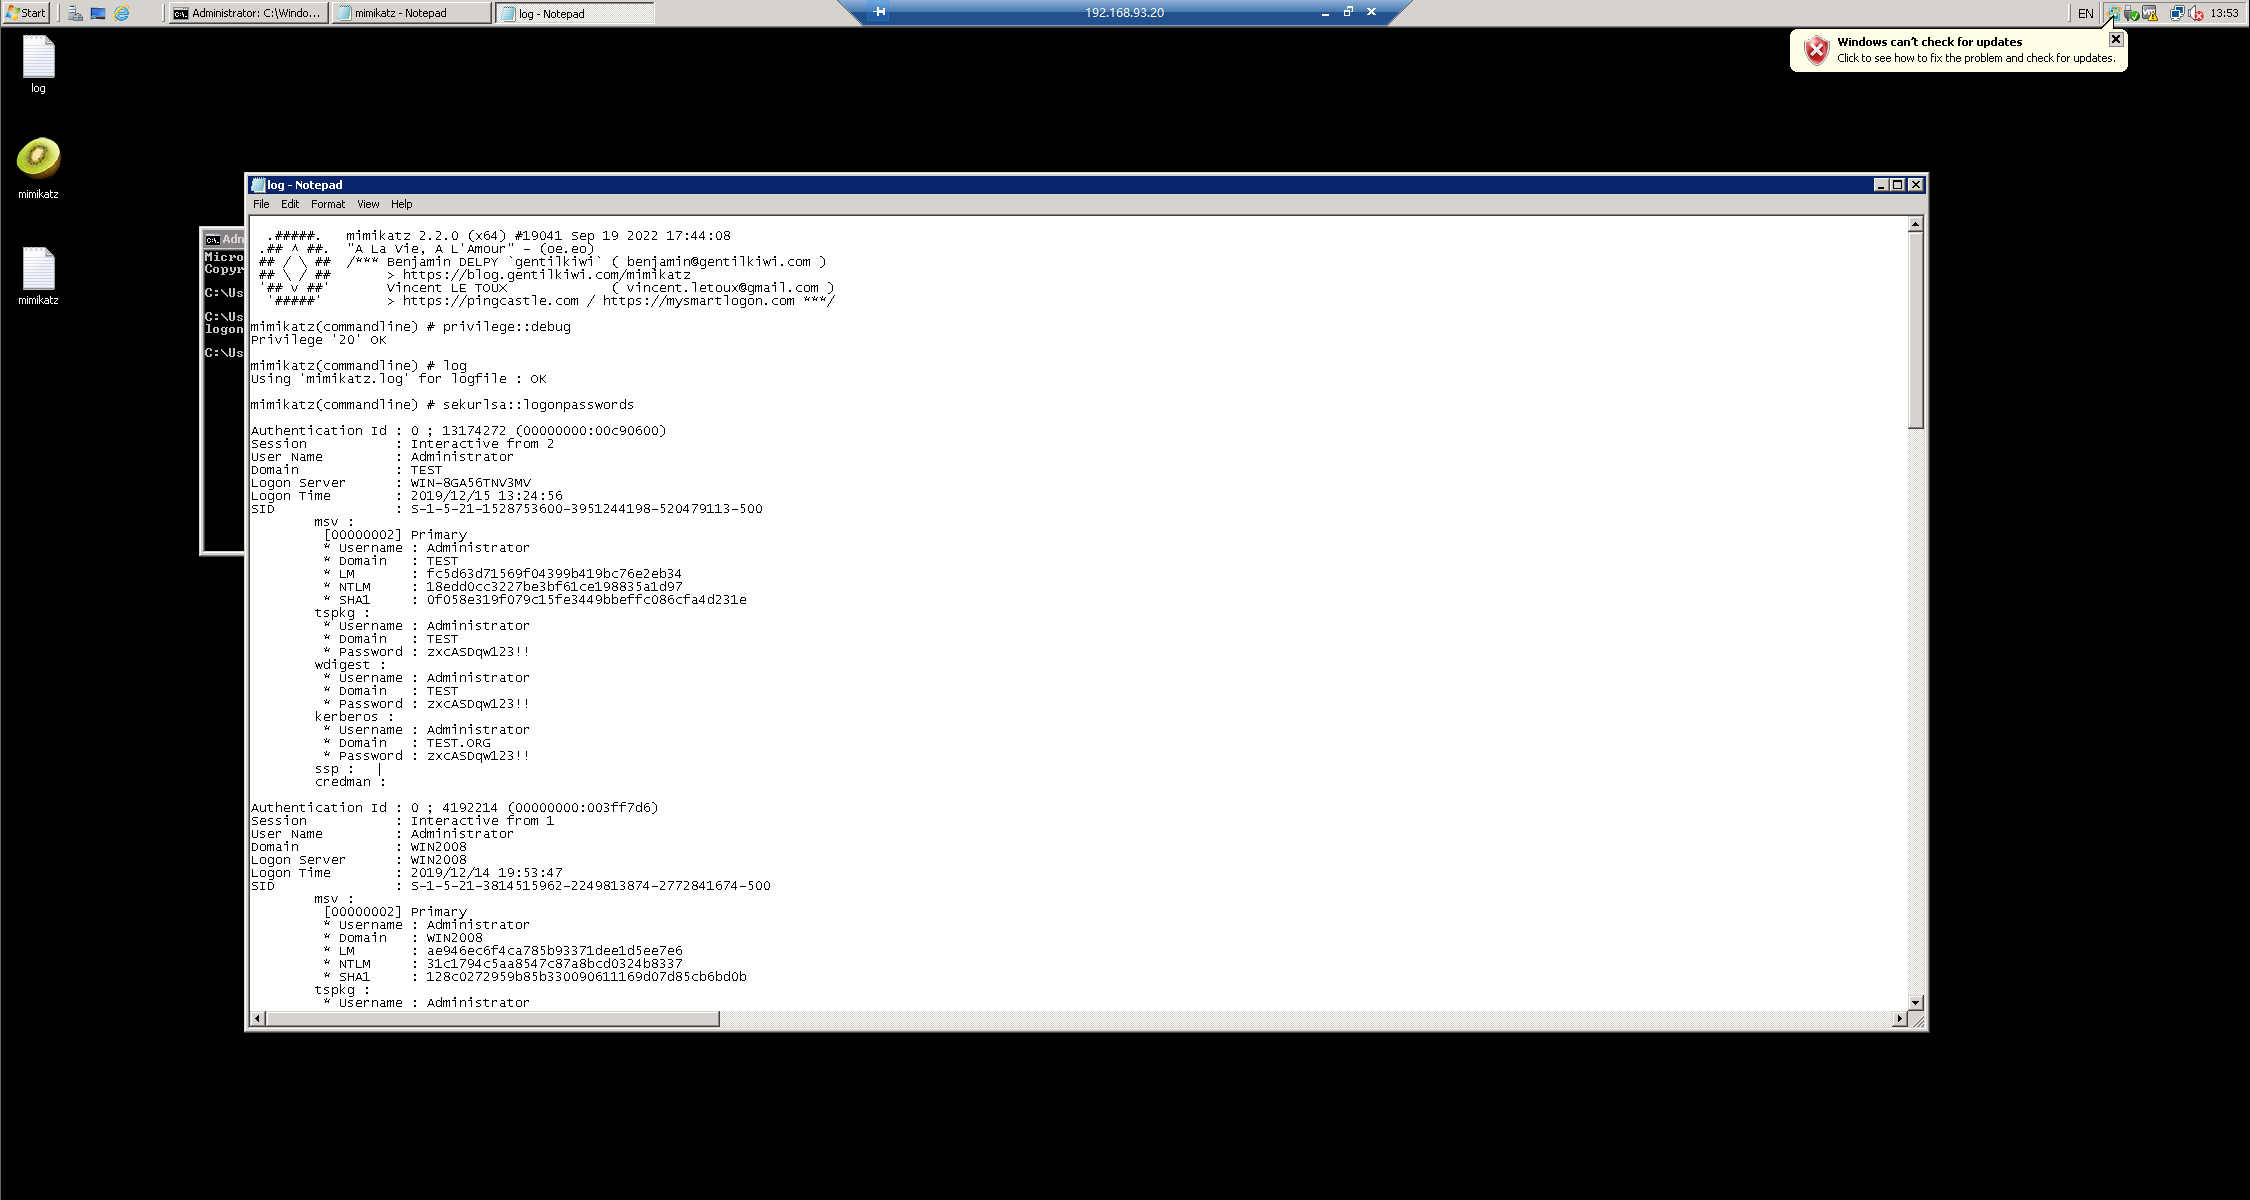This screenshot has width=2250, height=1200.
Task: Open the Windows Update tray icon
Action: [2114, 13]
